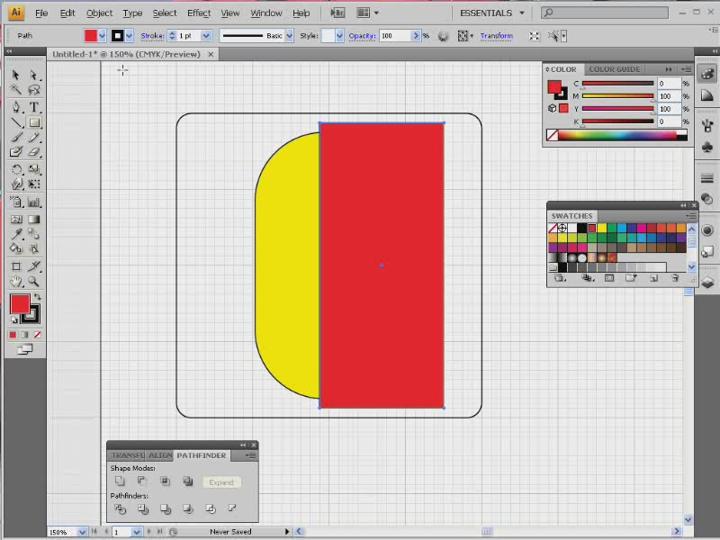Click the Unite shape mode icon
The width and height of the screenshot is (720, 540).
click(x=120, y=481)
